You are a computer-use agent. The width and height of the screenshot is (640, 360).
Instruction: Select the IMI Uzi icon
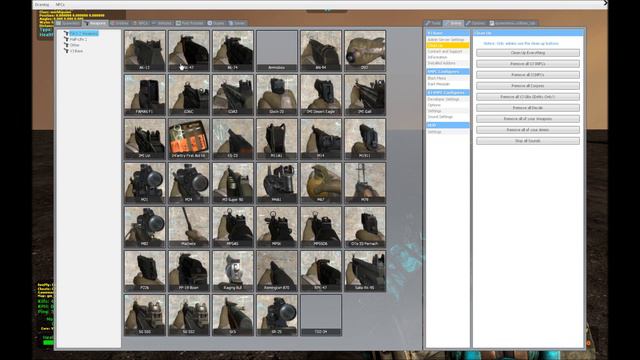tap(145, 139)
